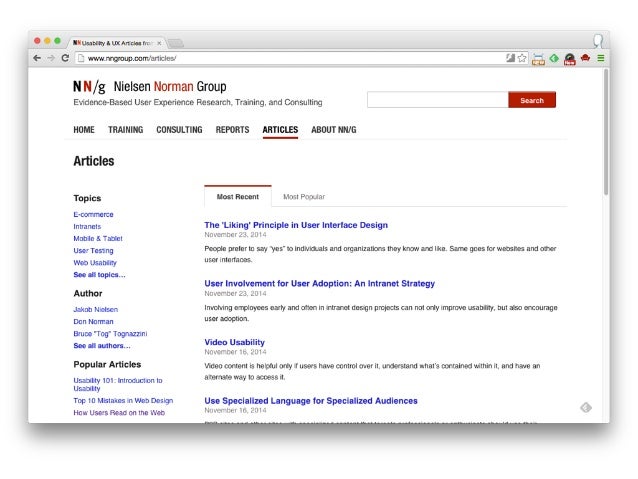638x479 pixels.
Task: Open How Users Read on the Web
Action: (119, 413)
